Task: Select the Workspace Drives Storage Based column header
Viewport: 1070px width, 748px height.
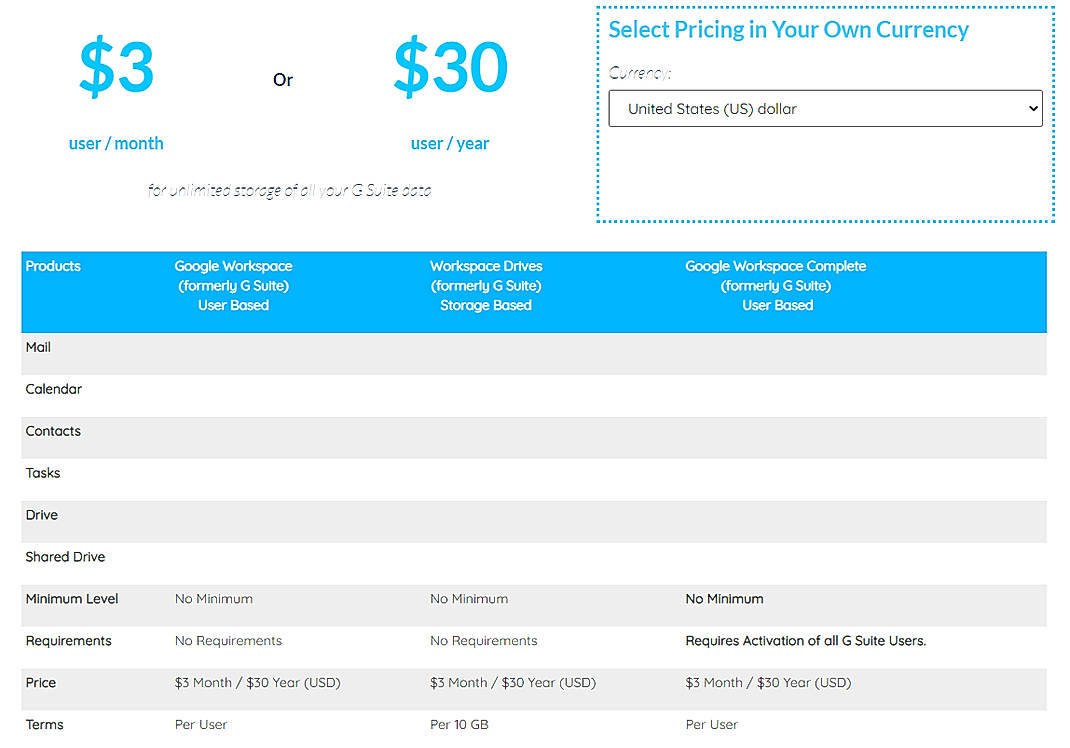Action: coord(486,285)
